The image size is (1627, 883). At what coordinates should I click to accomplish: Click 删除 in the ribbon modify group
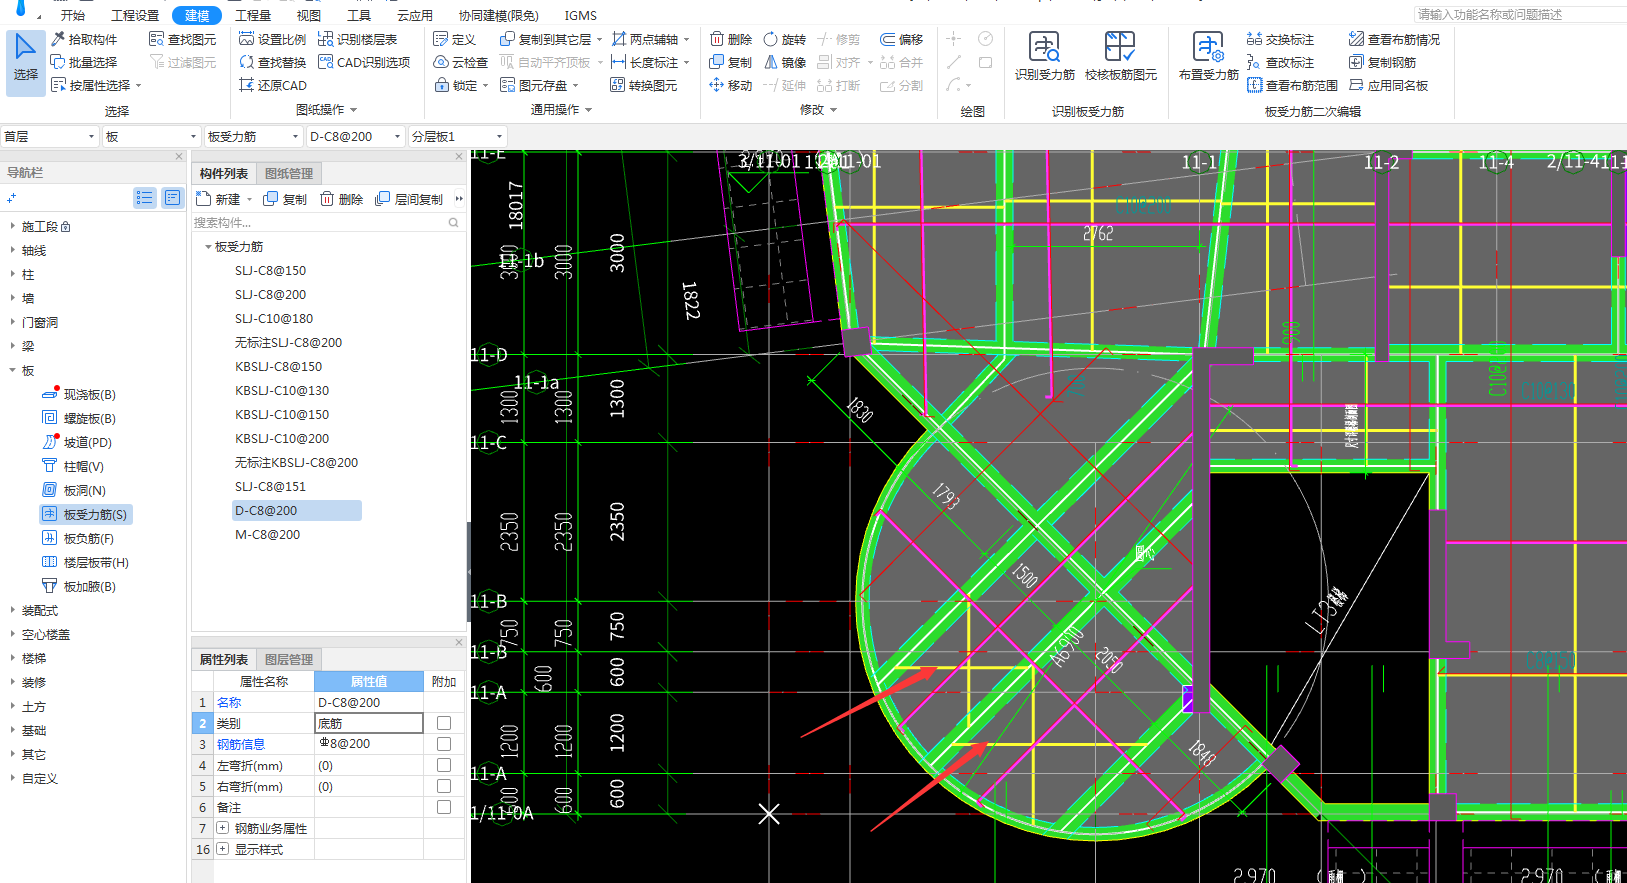click(x=731, y=39)
